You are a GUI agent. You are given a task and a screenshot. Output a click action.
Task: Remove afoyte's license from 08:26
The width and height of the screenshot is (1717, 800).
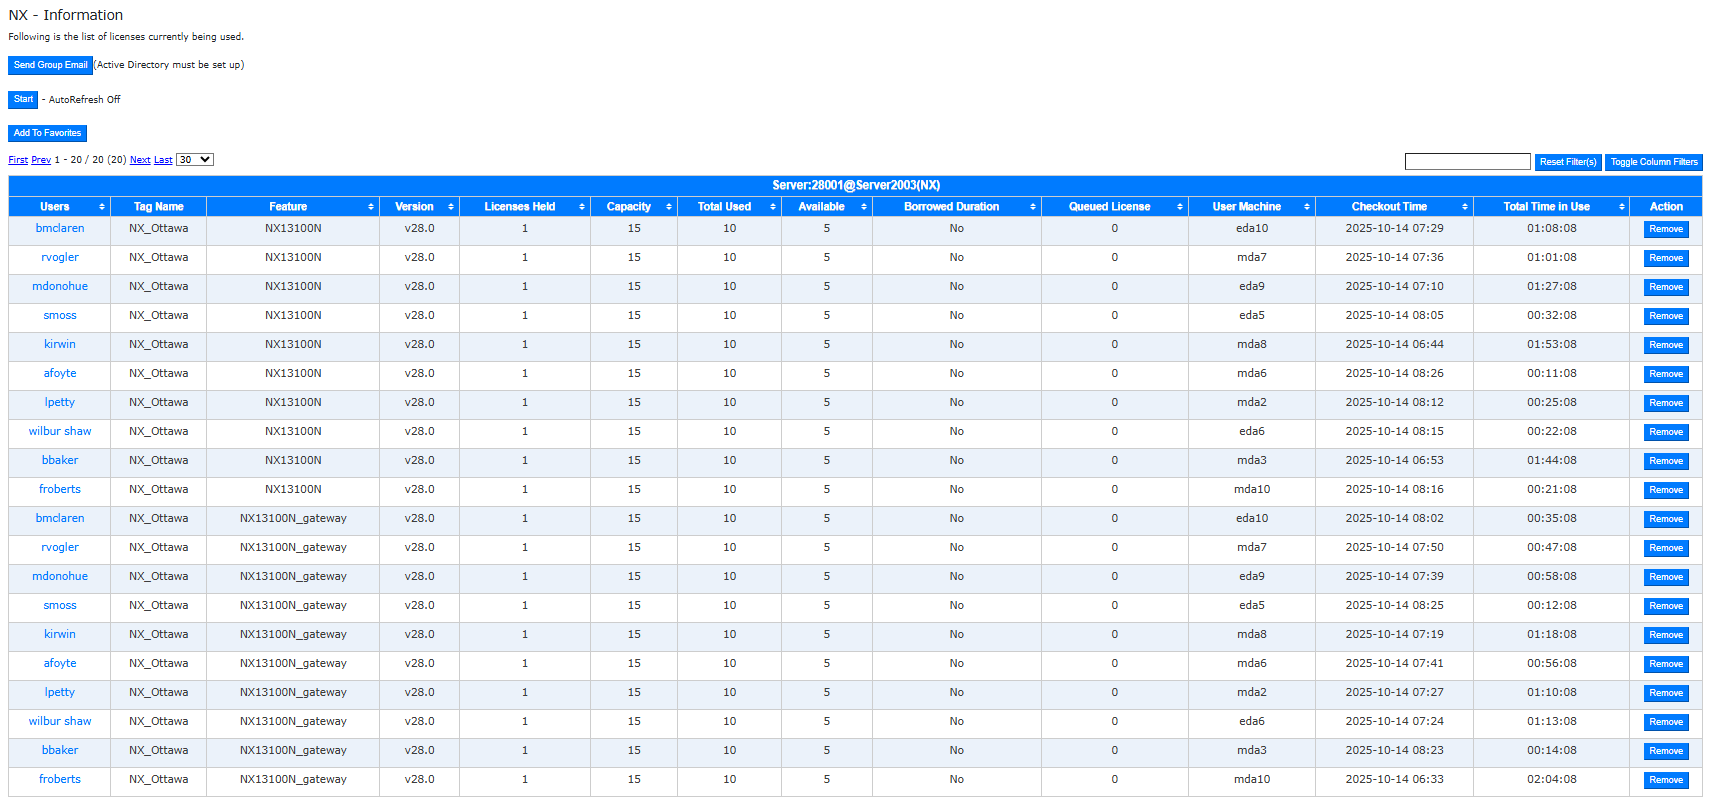point(1666,375)
